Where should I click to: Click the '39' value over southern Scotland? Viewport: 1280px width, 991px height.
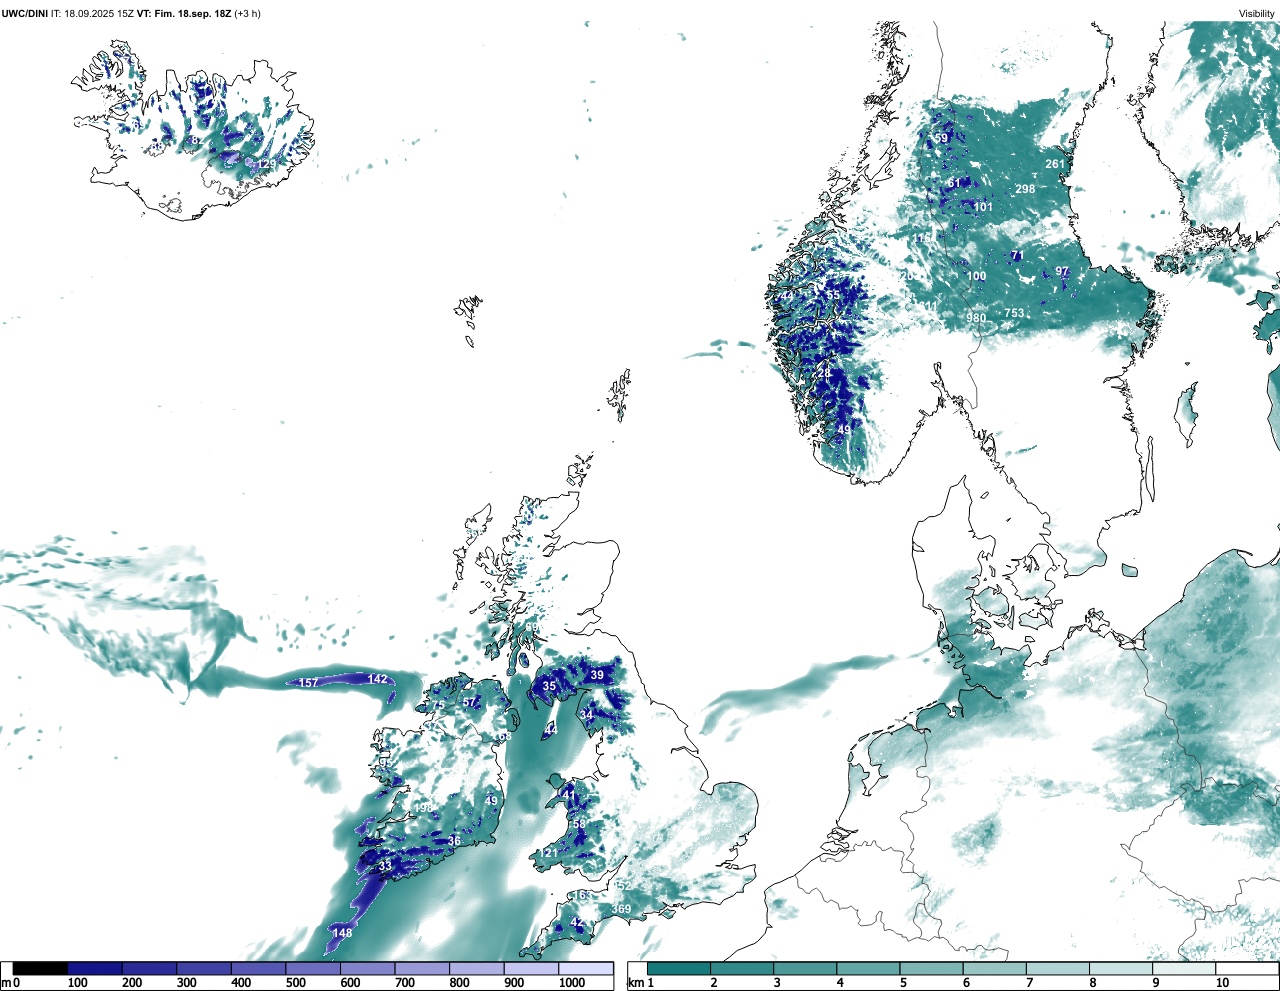tap(597, 675)
